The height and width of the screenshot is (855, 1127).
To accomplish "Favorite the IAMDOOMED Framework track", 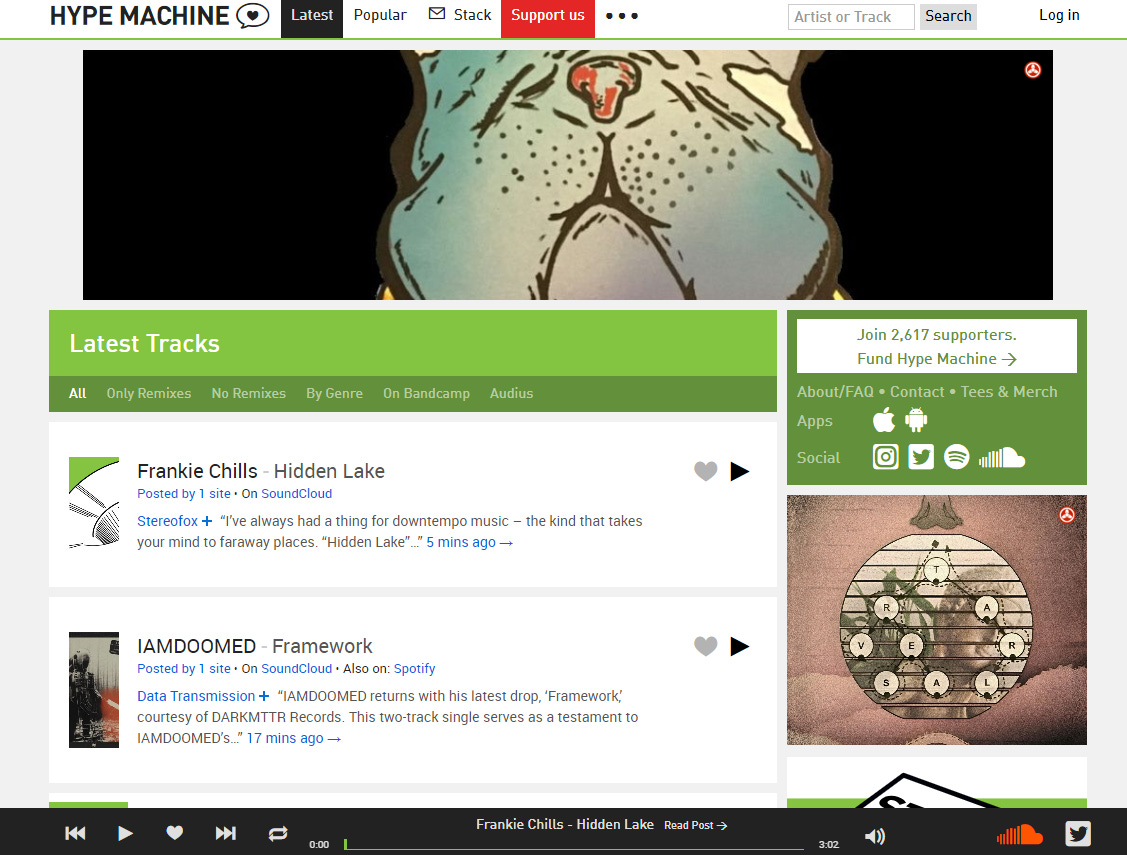I will pyautogui.click(x=706, y=647).
